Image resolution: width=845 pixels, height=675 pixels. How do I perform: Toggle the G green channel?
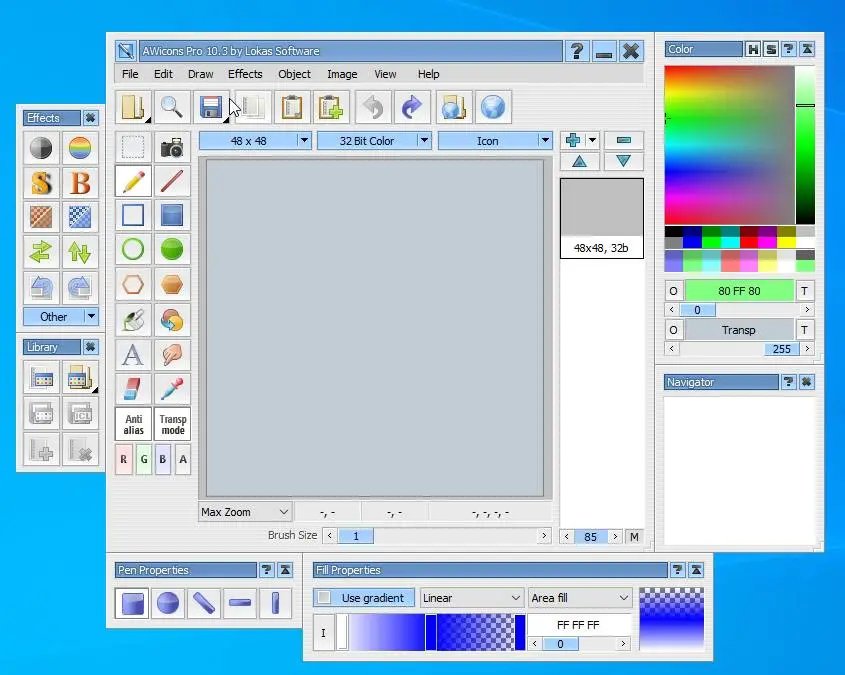144,460
